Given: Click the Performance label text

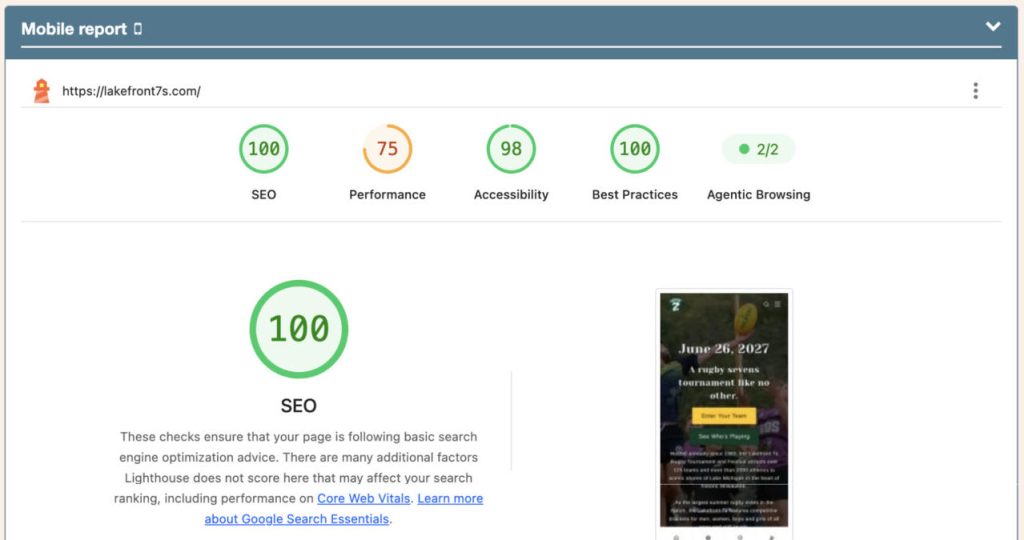Looking at the screenshot, I should tap(387, 195).
